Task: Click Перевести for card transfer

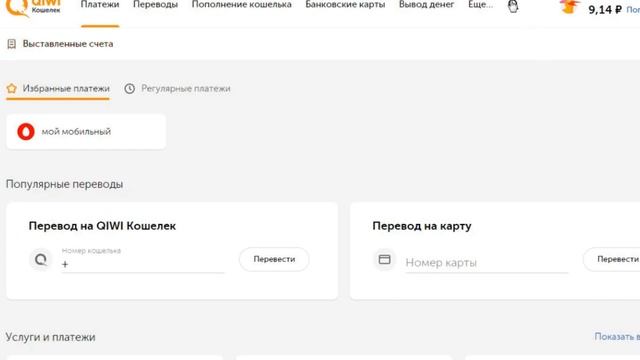Action: click(612, 259)
